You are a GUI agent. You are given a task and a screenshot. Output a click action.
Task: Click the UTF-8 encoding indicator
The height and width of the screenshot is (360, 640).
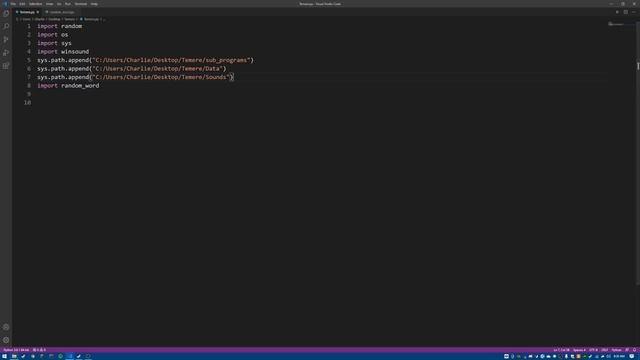pos(593,350)
